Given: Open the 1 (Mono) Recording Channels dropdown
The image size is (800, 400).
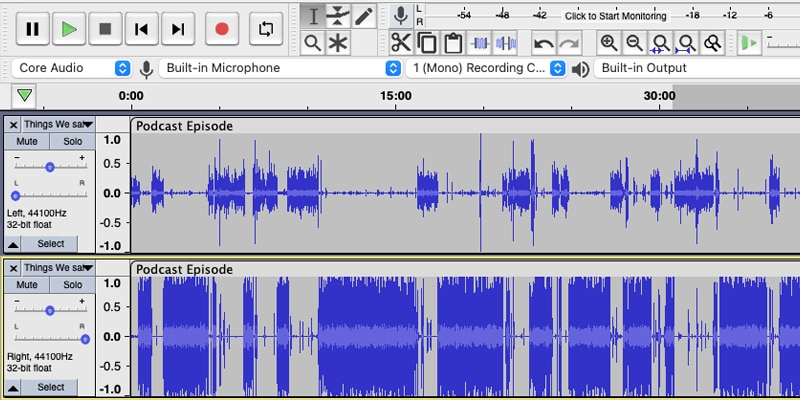Looking at the screenshot, I should (486, 68).
